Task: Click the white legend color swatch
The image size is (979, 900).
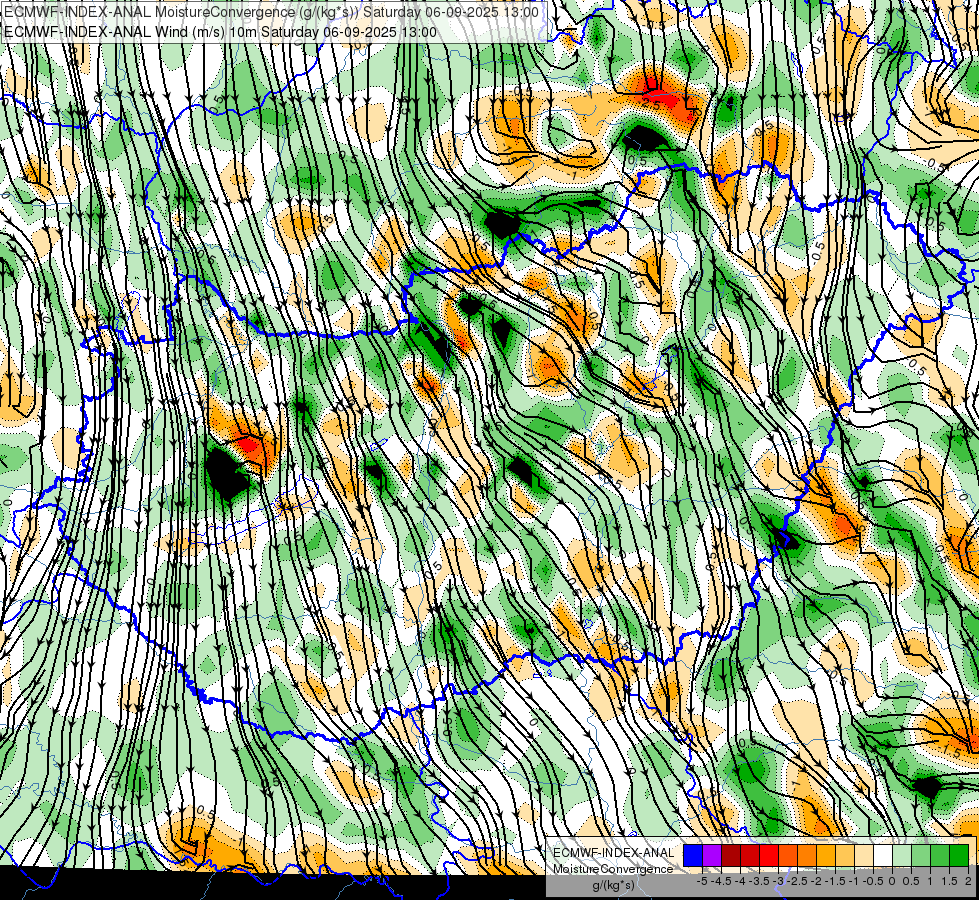Action: click(883, 855)
